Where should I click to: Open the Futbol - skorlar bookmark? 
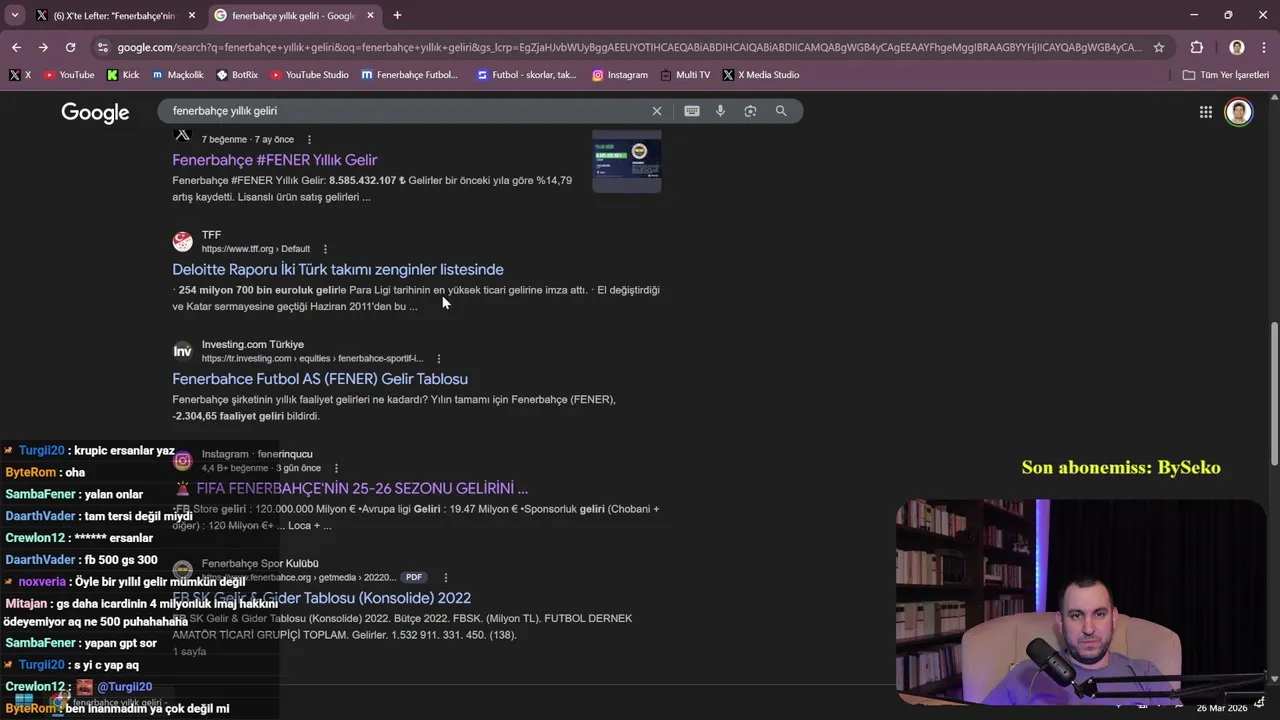click(527, 75)
